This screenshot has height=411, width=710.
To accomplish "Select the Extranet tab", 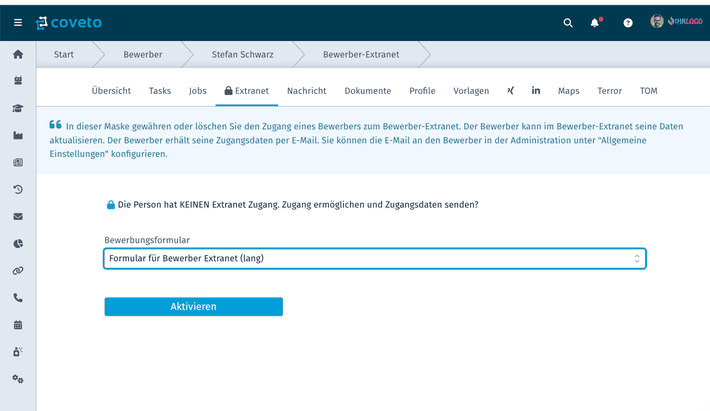I will tap(247, 91).
